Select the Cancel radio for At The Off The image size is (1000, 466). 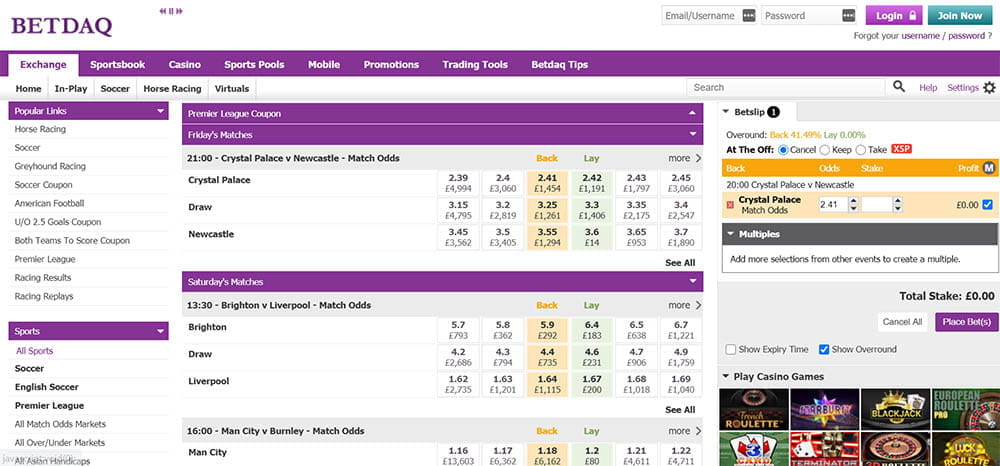point(783,150)
